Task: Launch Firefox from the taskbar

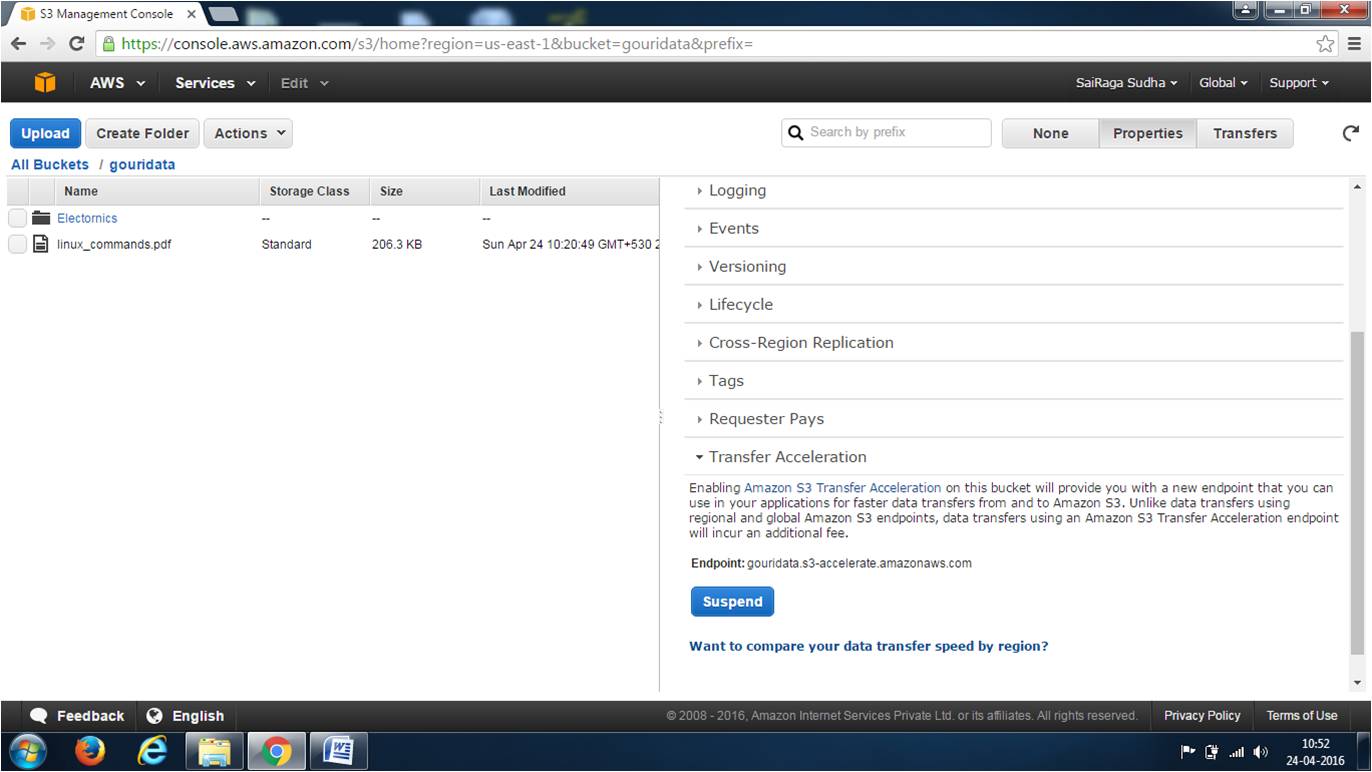Action: [x=90, y=752]
